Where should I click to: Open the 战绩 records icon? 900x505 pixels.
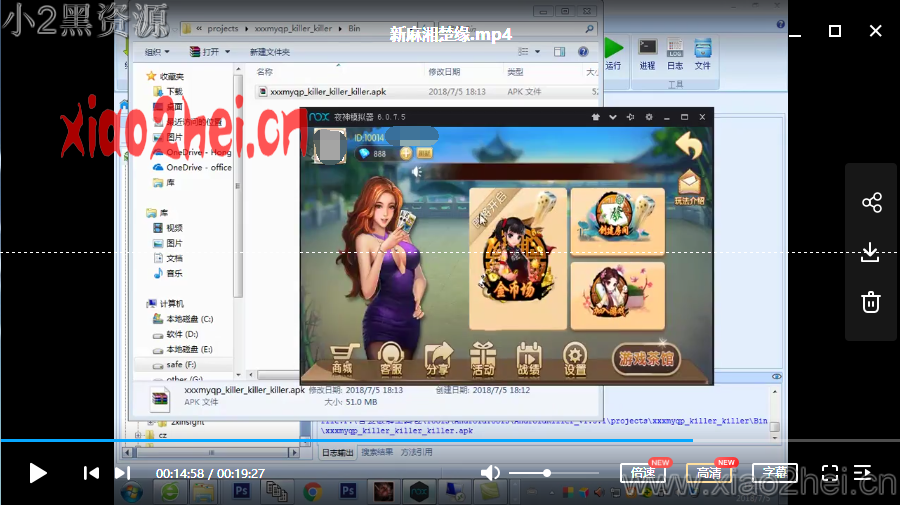[x=529, y=360]
